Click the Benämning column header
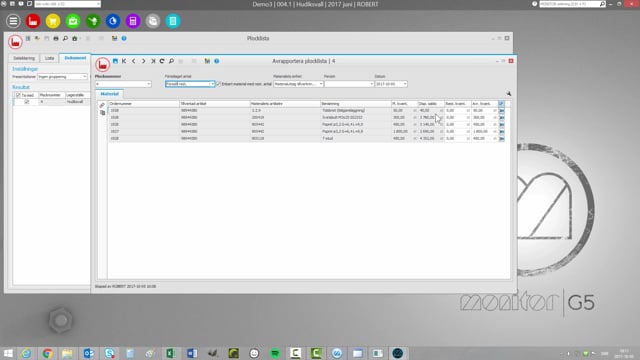640x360 pixels. point(356,104)
